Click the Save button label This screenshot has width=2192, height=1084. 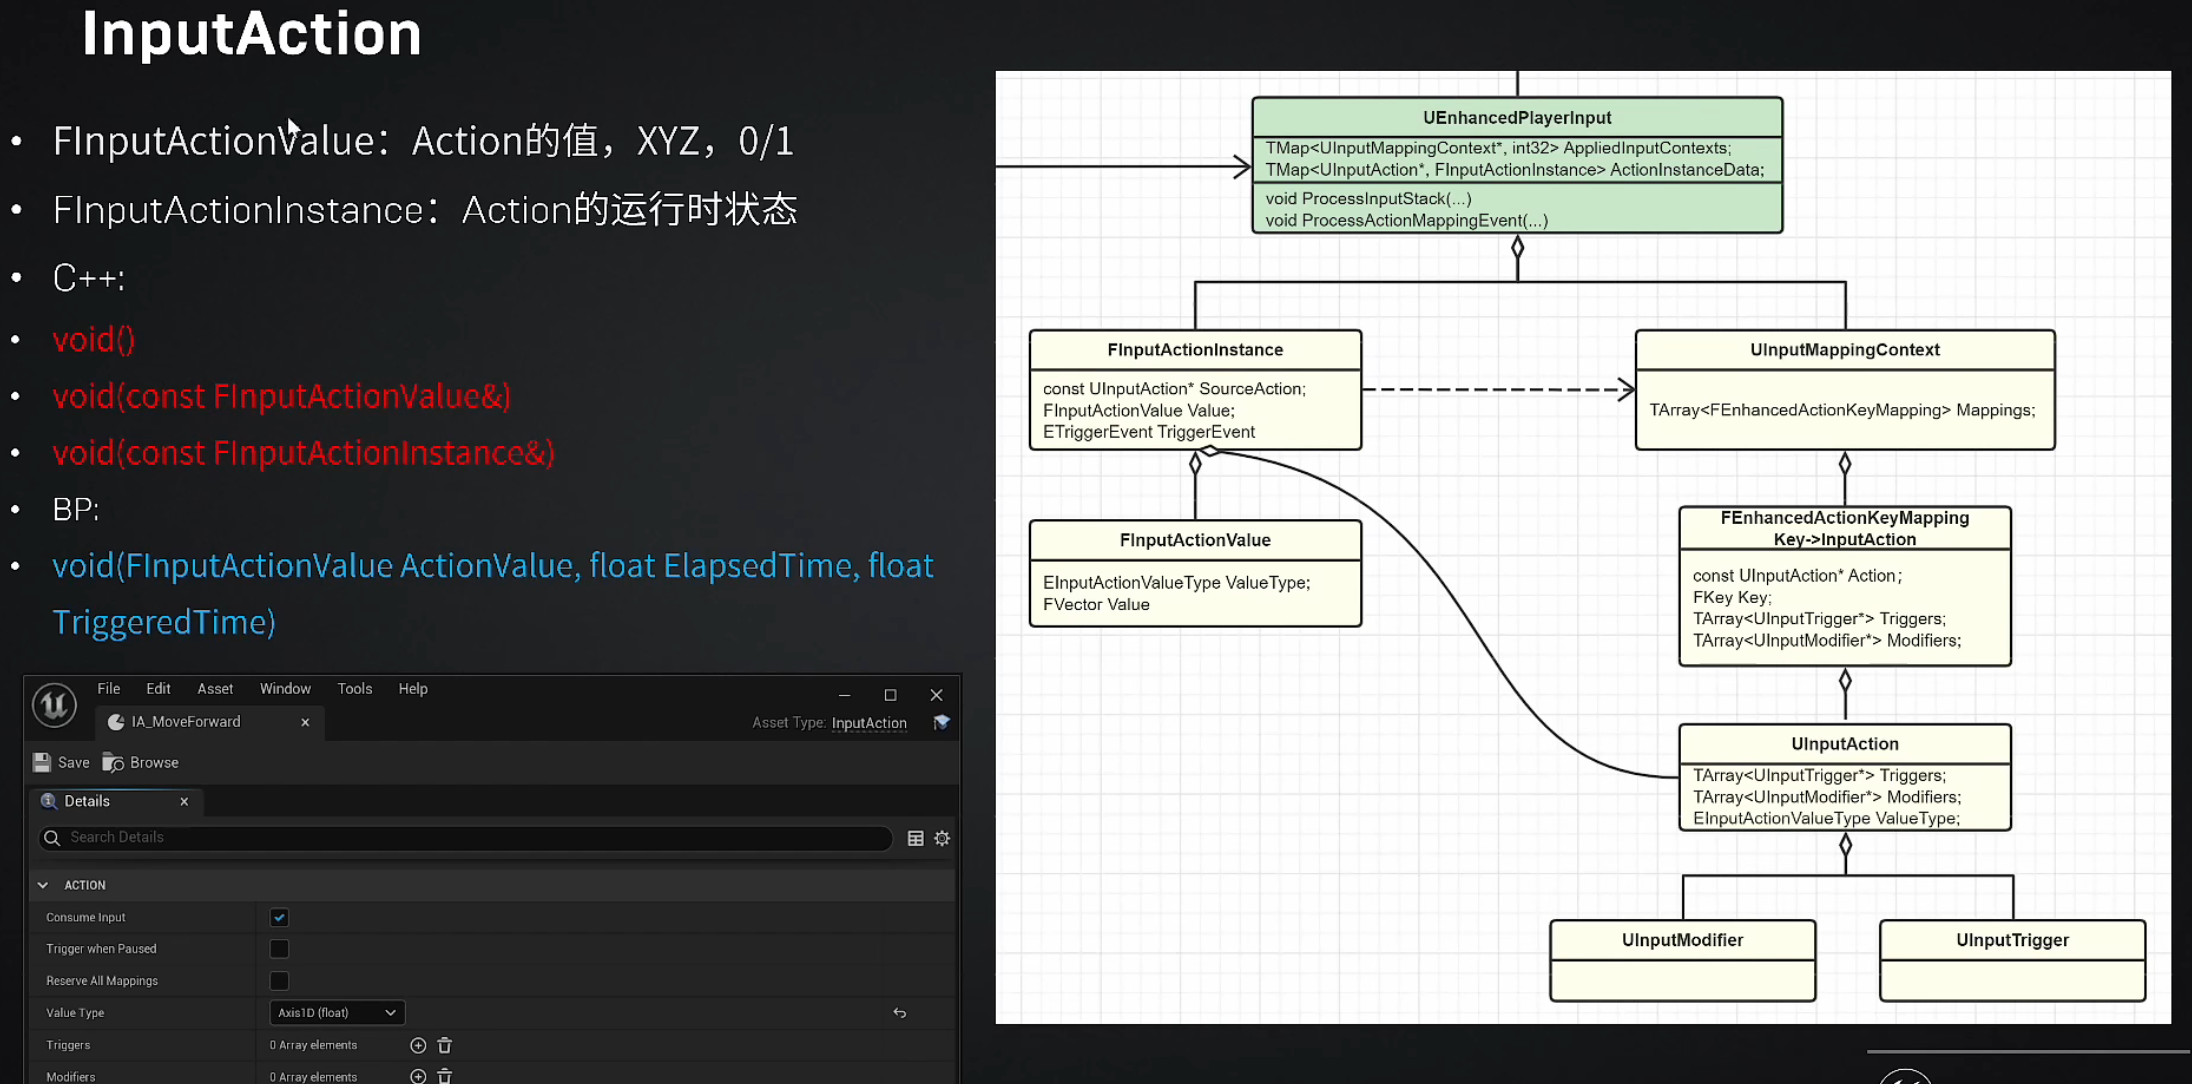pyautogui.click(x=74, y=763)
